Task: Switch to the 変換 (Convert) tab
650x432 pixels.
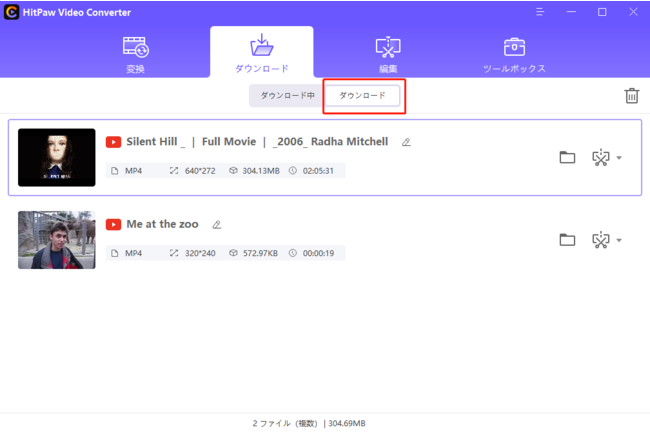Action: click(x=136, y=54)
